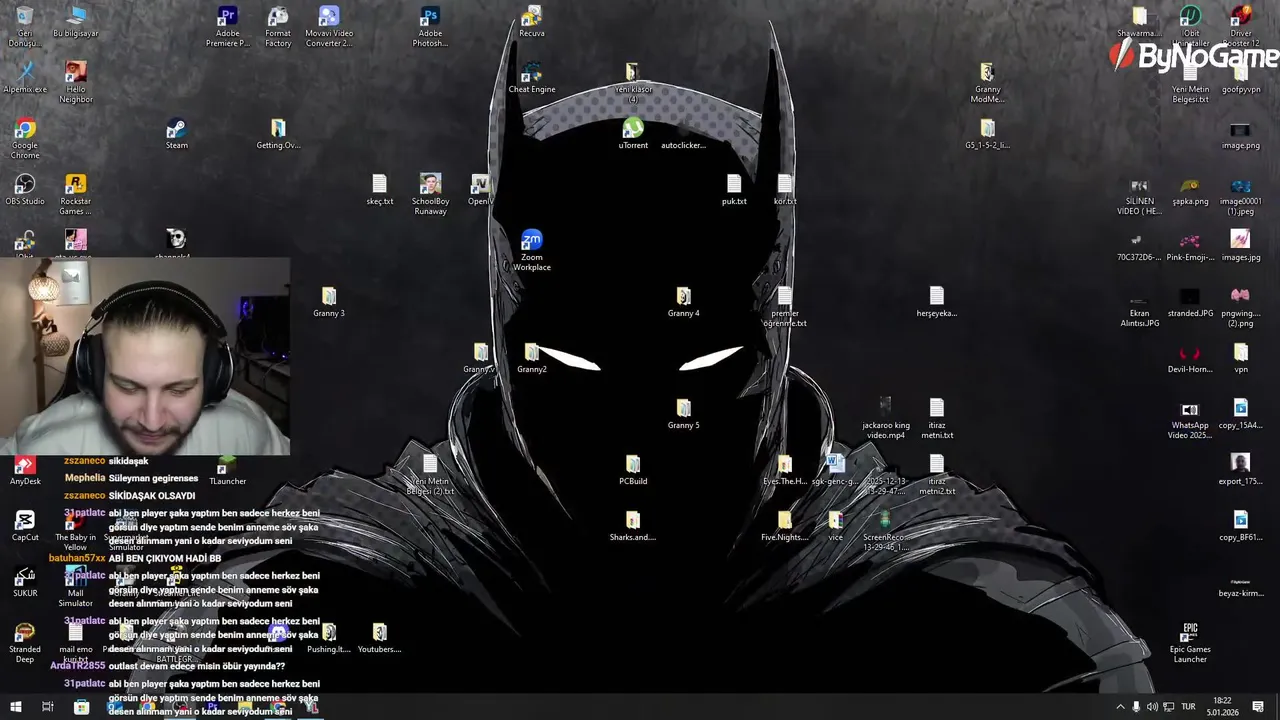1280x720 pixels.
Task: Open Microsoft Store from taskbar
Action: point(81,707)
